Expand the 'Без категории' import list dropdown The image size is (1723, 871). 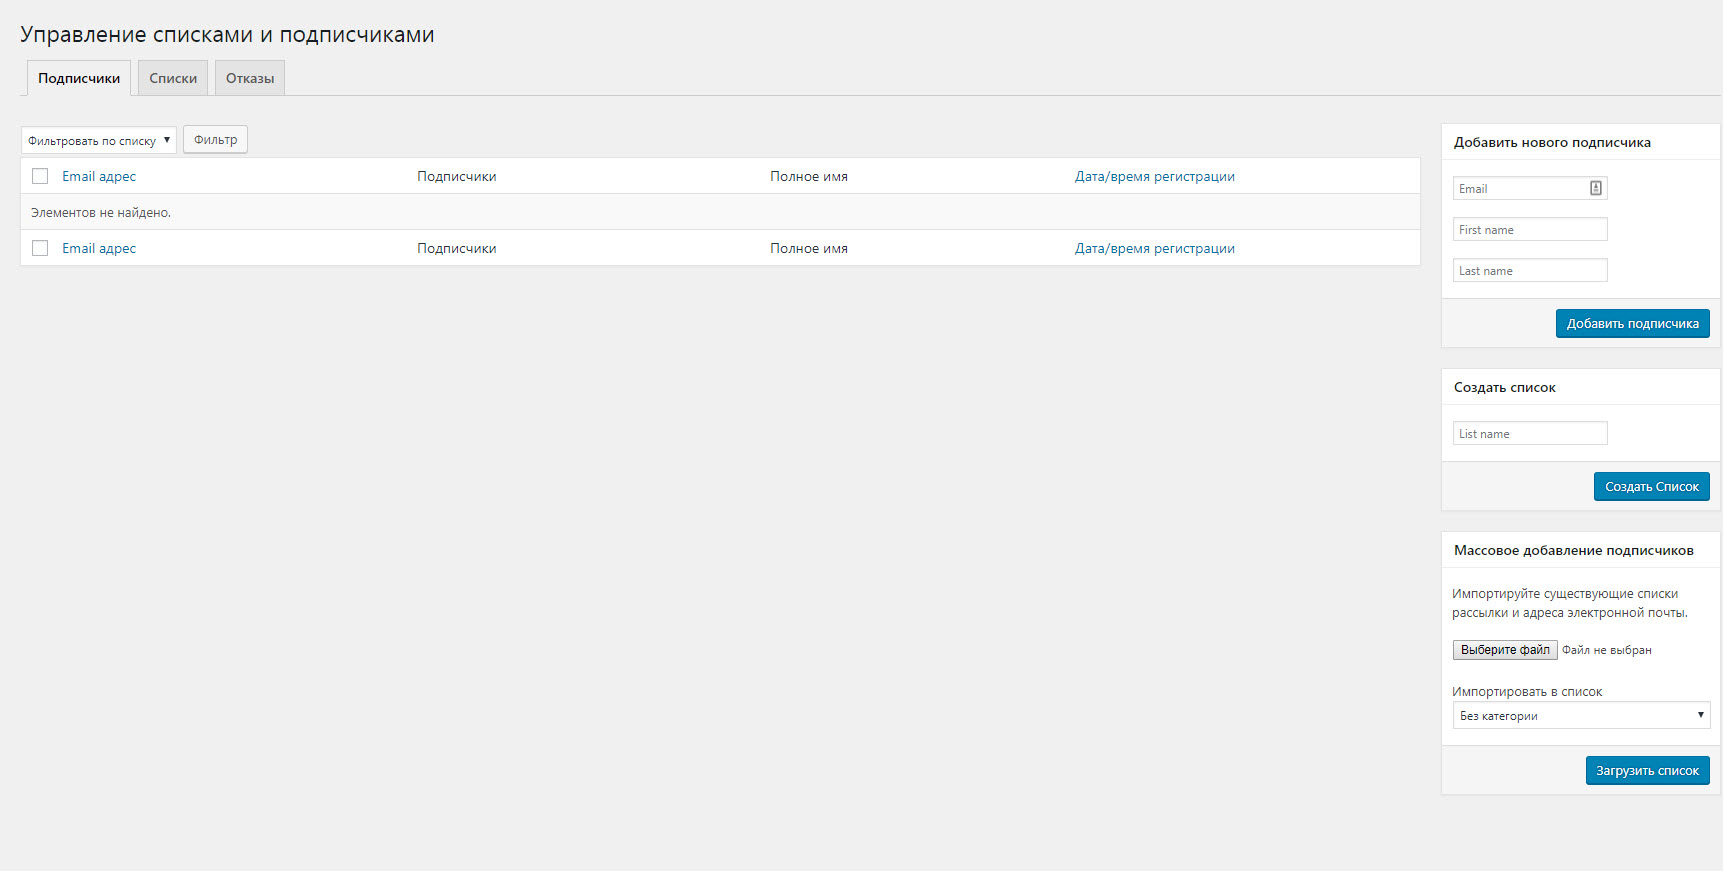tap(1580, 715)
